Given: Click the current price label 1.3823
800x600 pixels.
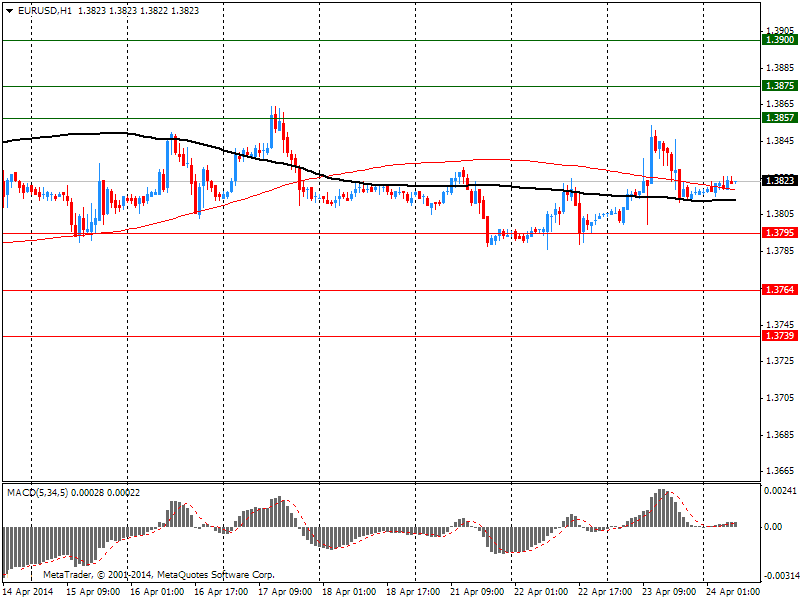Looking at the screenshot, I should pyautogui.click(x=780, y=180).
